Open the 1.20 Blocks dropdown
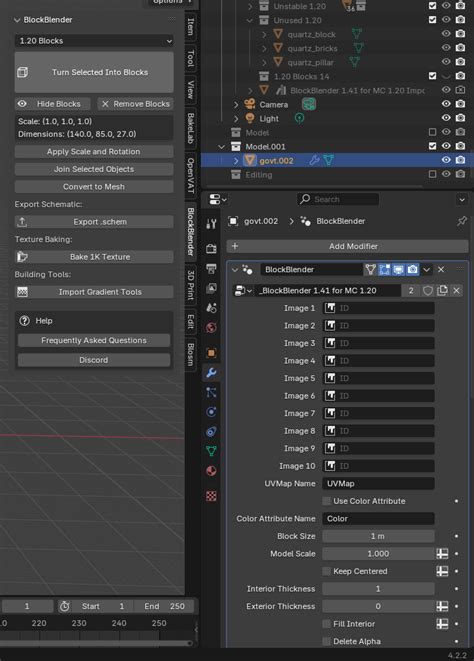The width and height of the screenshot is (474, 661). [94, 41]
